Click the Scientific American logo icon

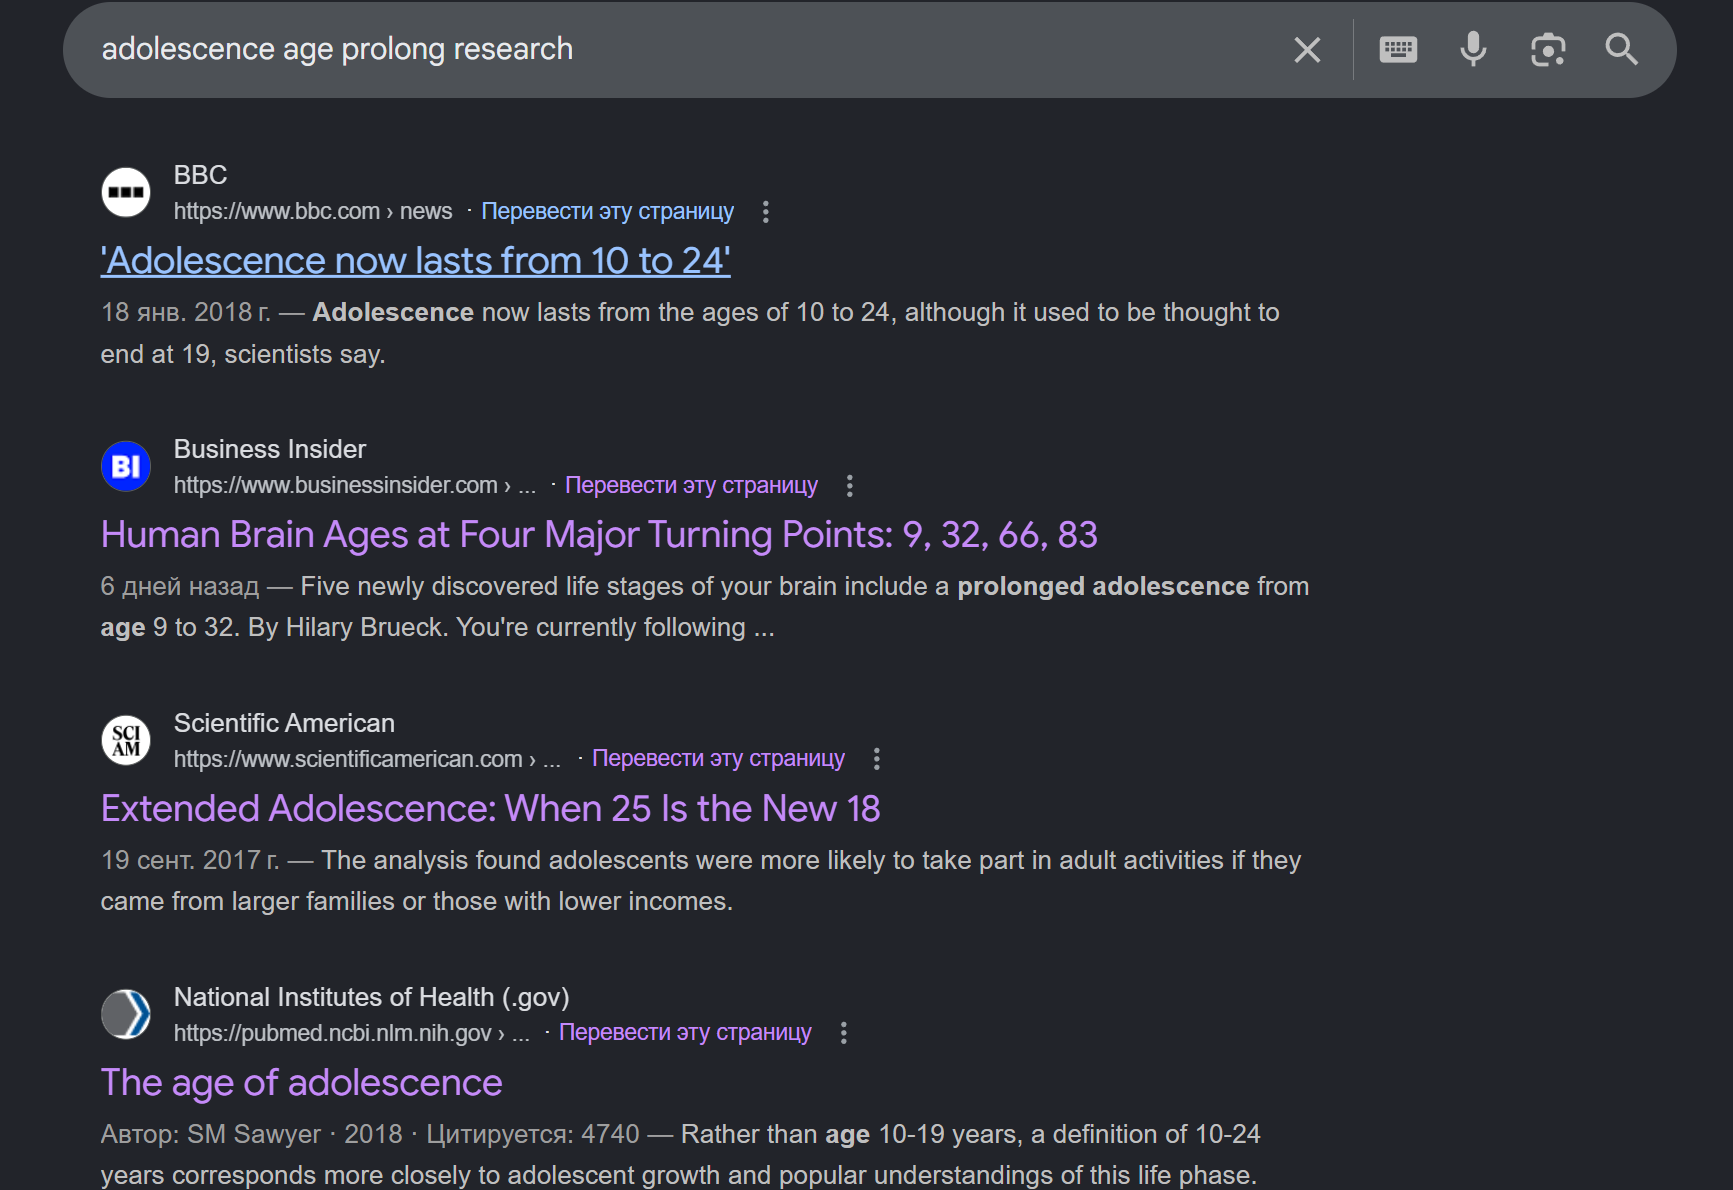[126, 740]
